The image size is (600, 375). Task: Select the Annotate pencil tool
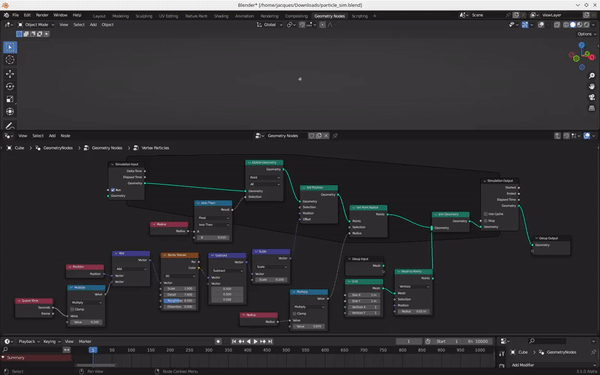point(10,125)
